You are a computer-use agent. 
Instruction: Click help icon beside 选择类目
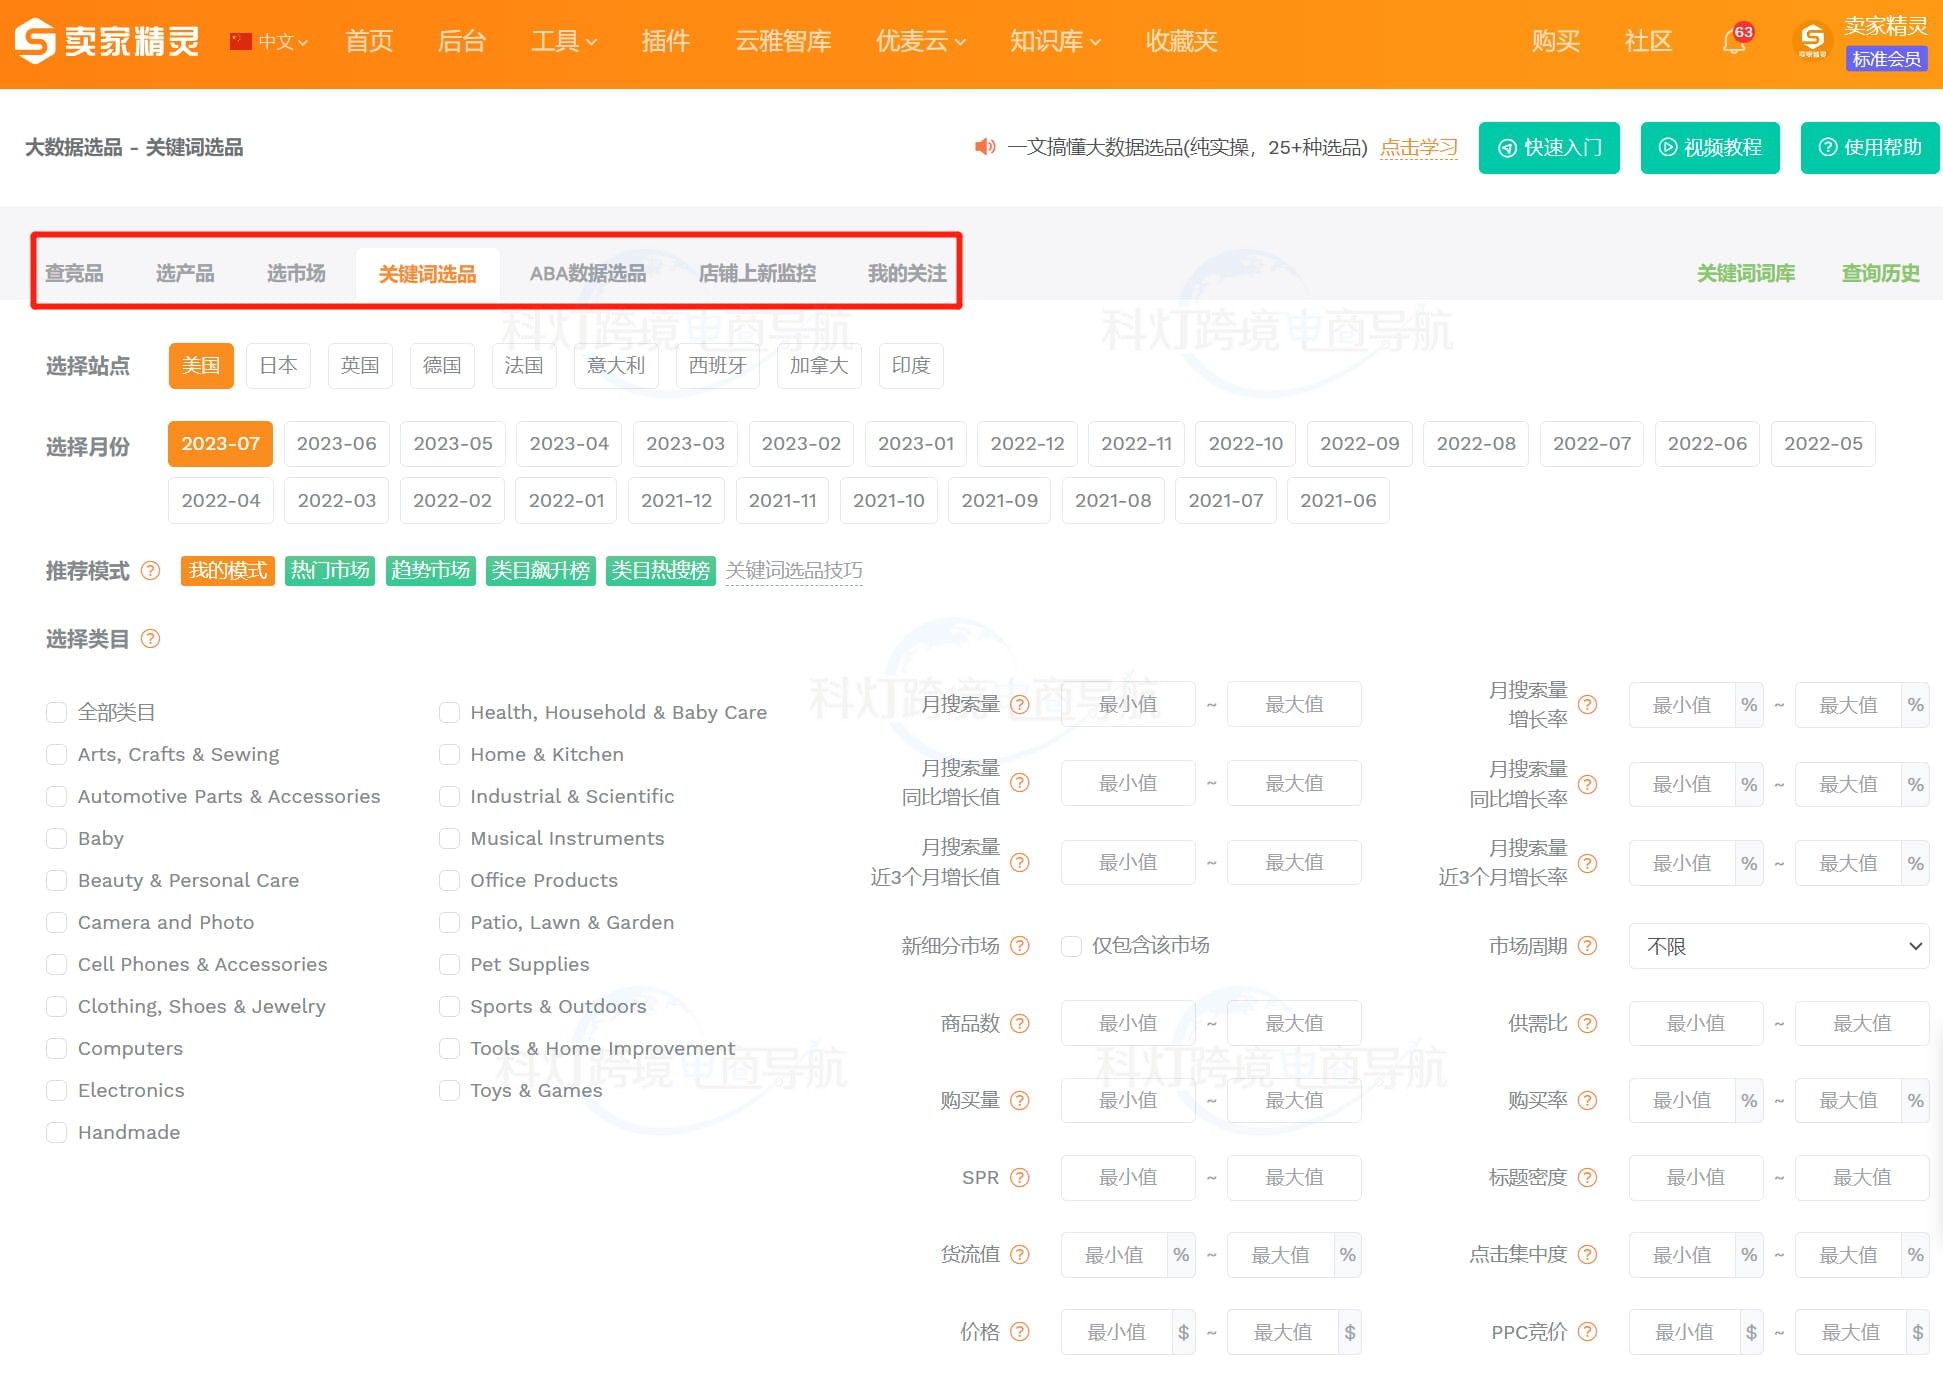150,639
